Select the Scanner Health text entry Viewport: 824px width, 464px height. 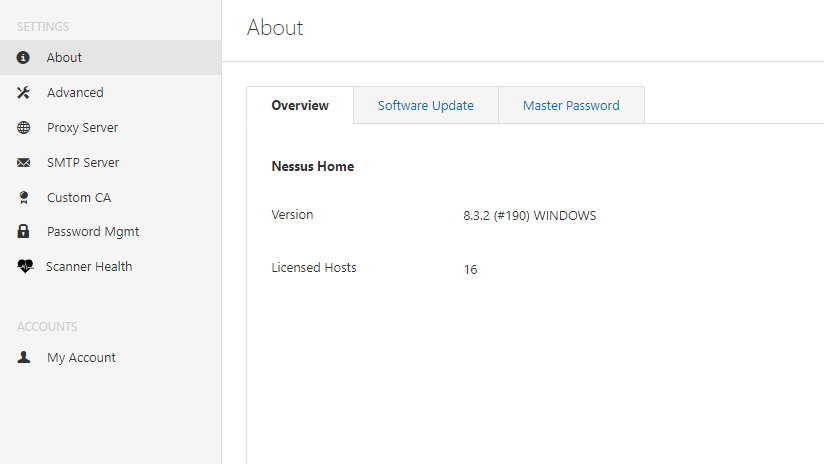[89, 267]
